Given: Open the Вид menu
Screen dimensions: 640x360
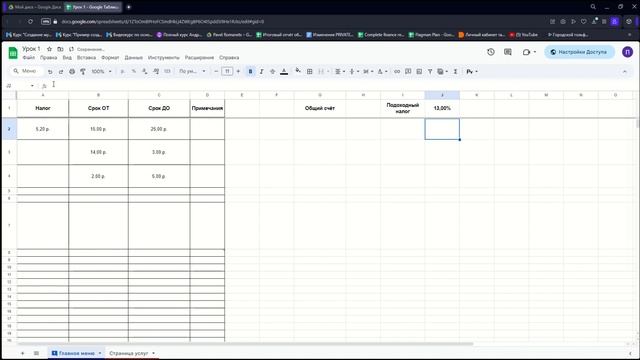Looking at the screenshot, I should click(x=67, y=58).
